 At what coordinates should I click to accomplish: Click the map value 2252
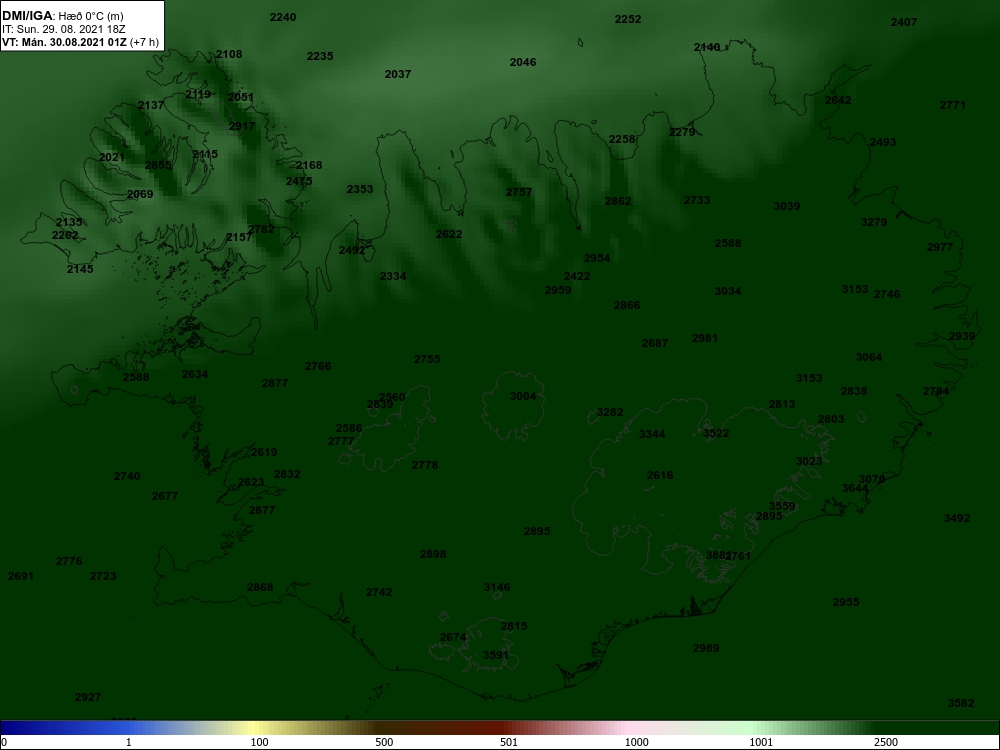(628, 19)
